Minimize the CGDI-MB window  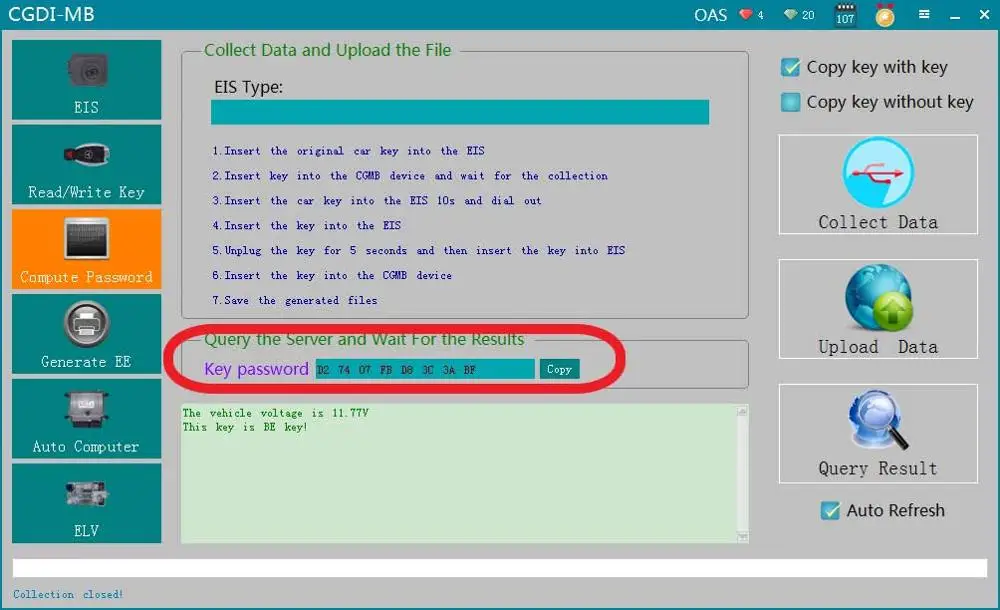[x=955, y=15]
